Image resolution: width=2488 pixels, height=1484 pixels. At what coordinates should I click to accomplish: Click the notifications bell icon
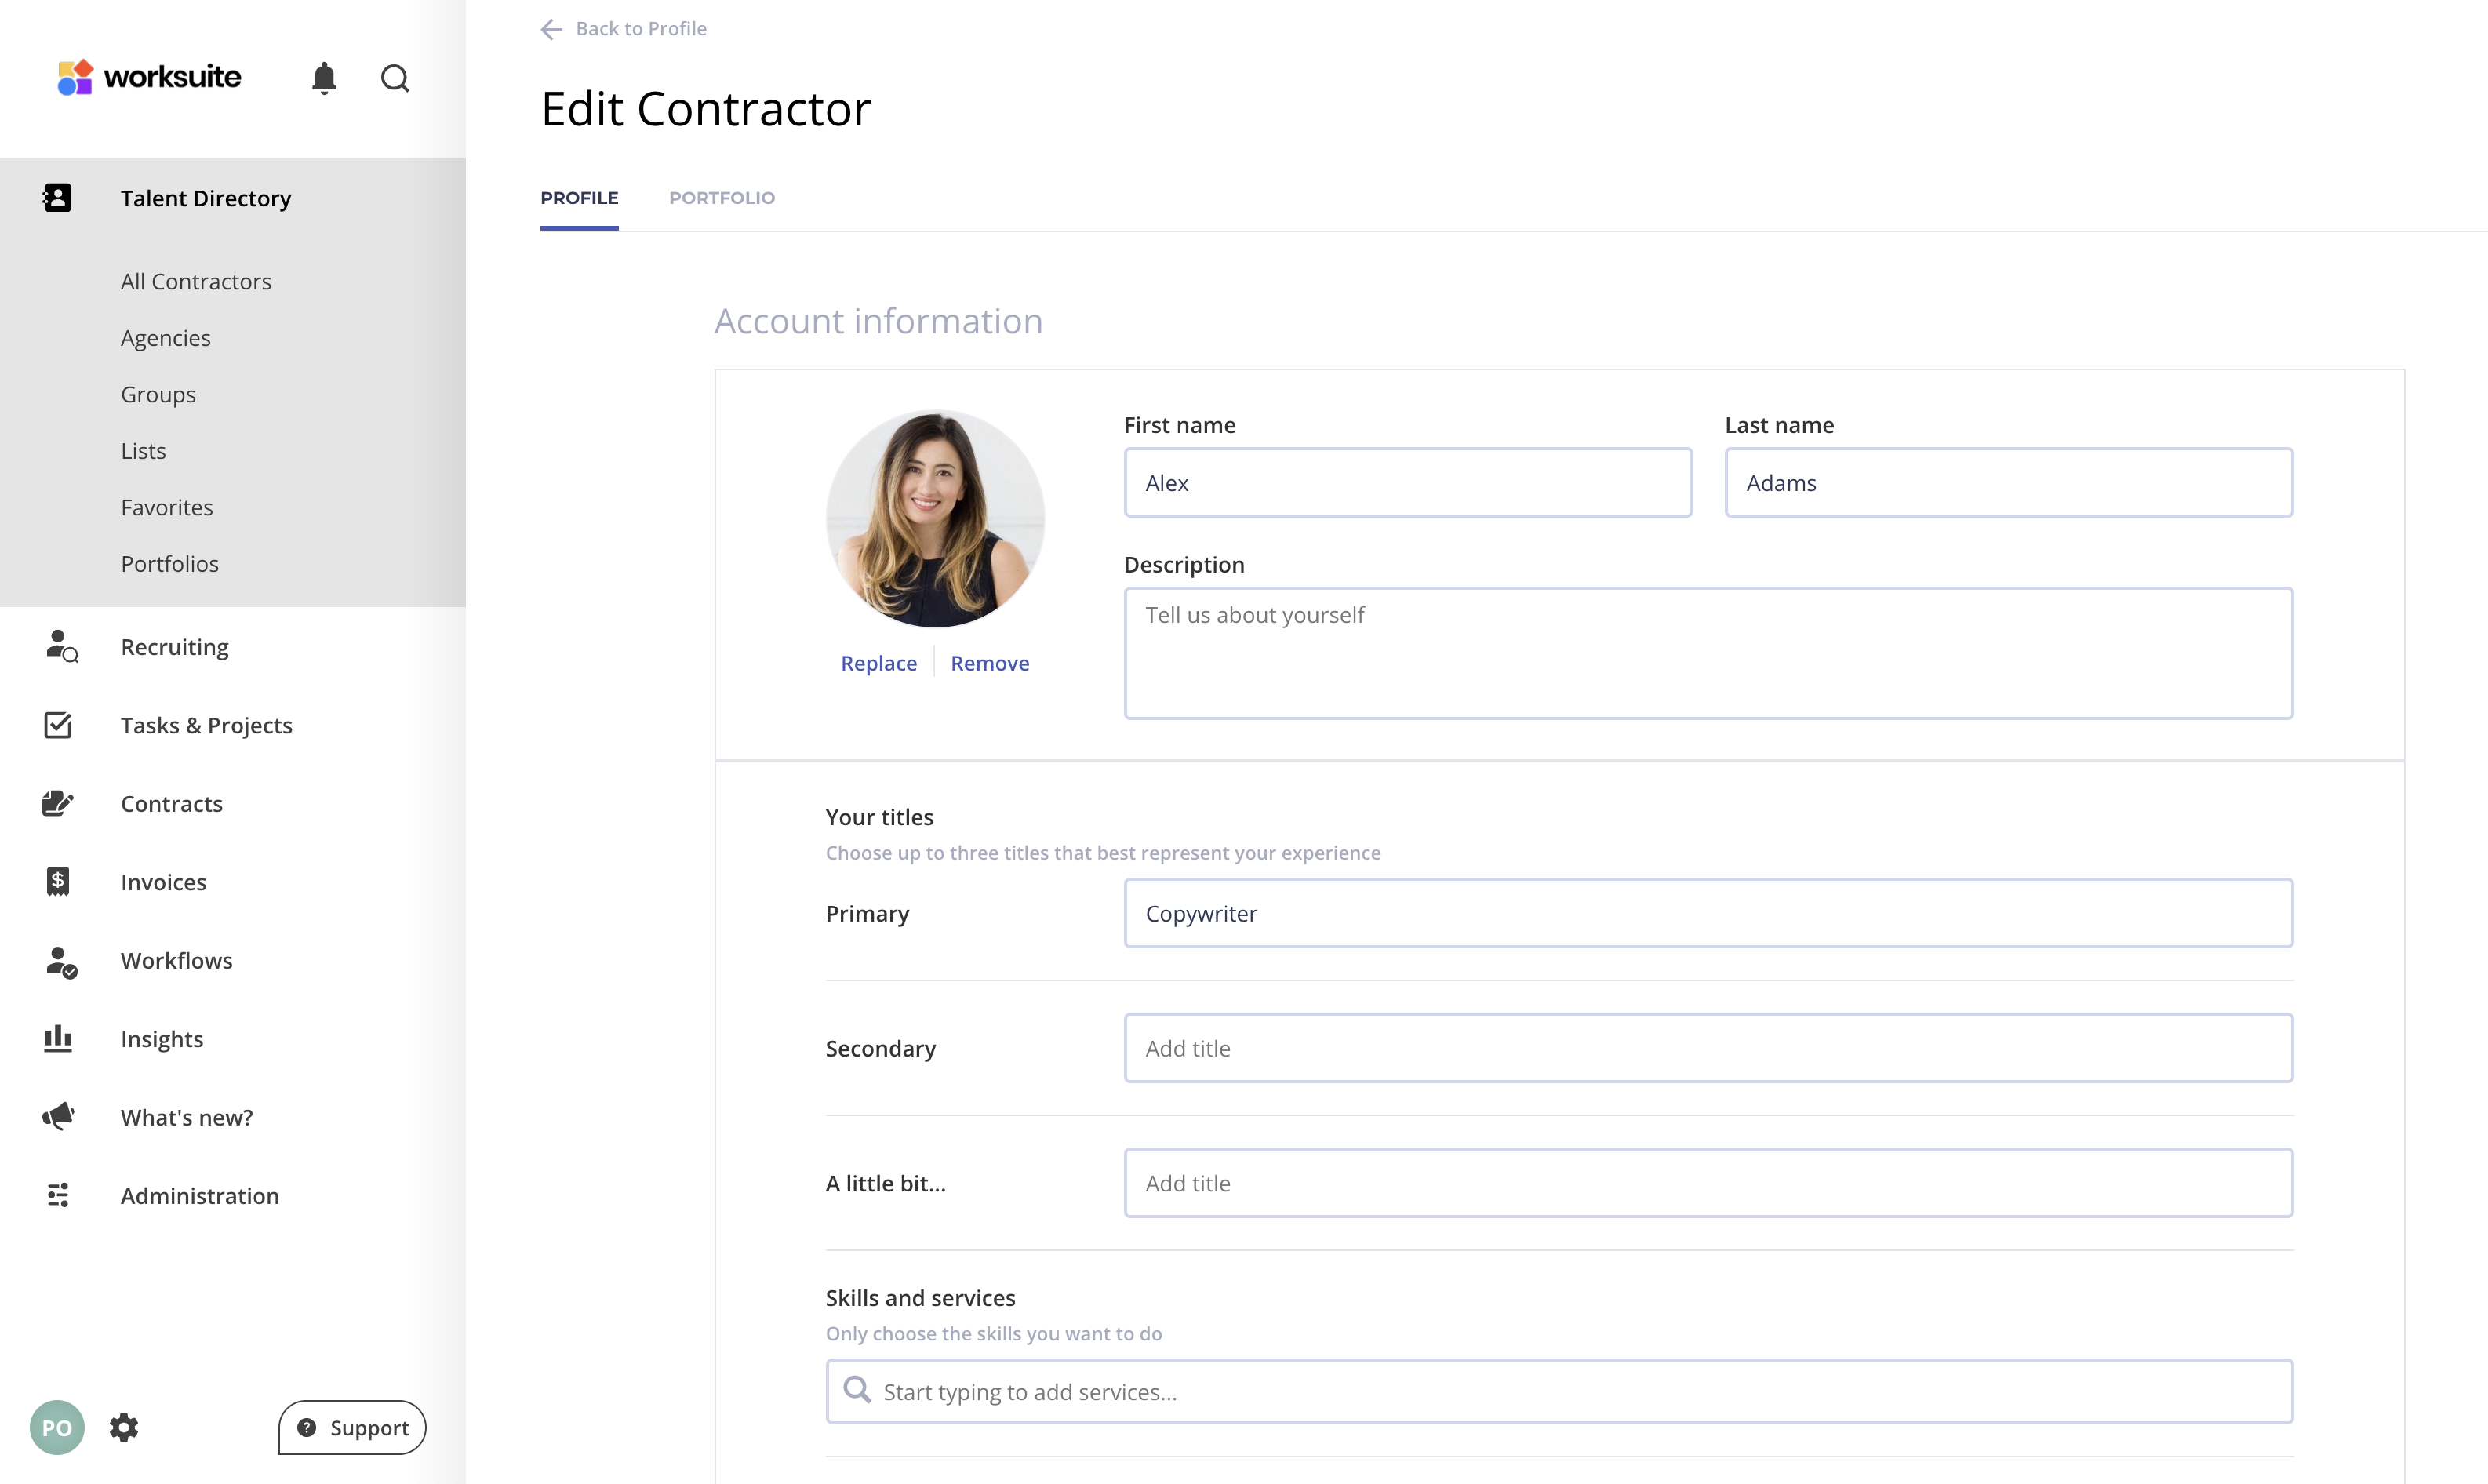click(324, 78)
